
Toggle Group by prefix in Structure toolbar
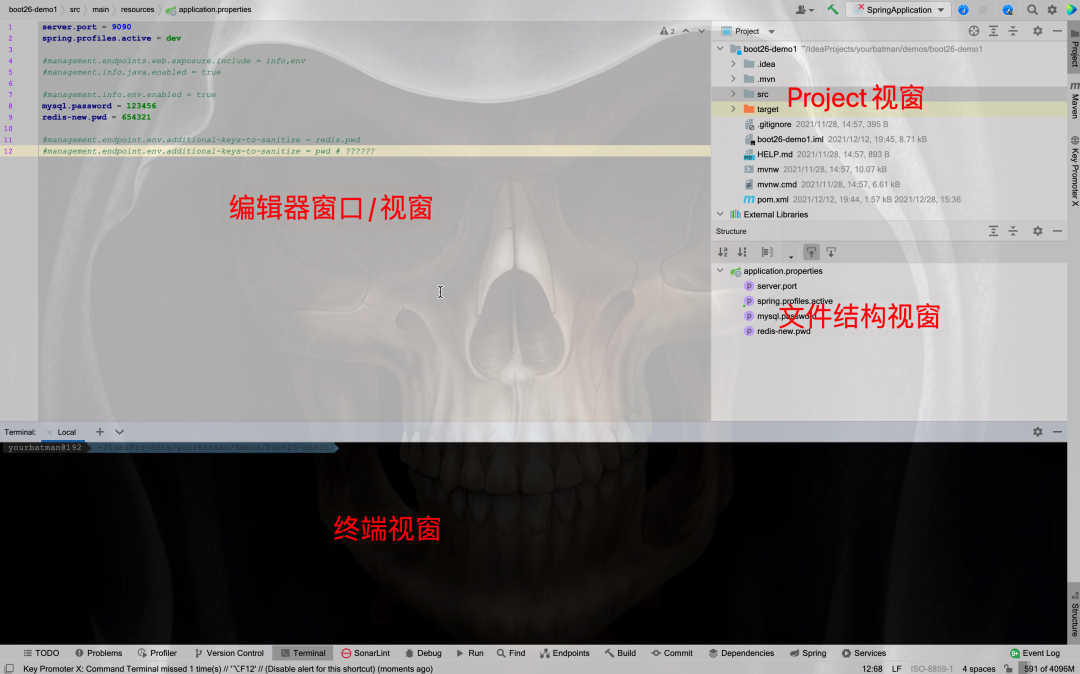(x=767, y=253)
